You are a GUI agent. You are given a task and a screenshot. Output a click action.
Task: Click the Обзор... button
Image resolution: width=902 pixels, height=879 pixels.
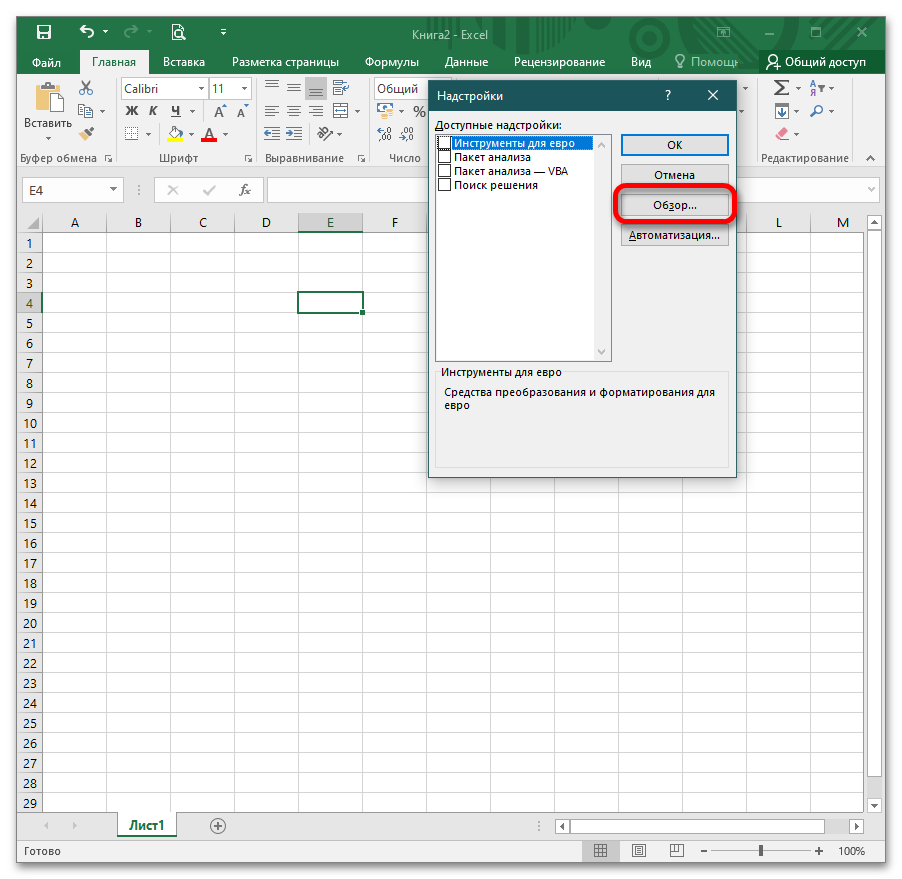click(674, 205)
